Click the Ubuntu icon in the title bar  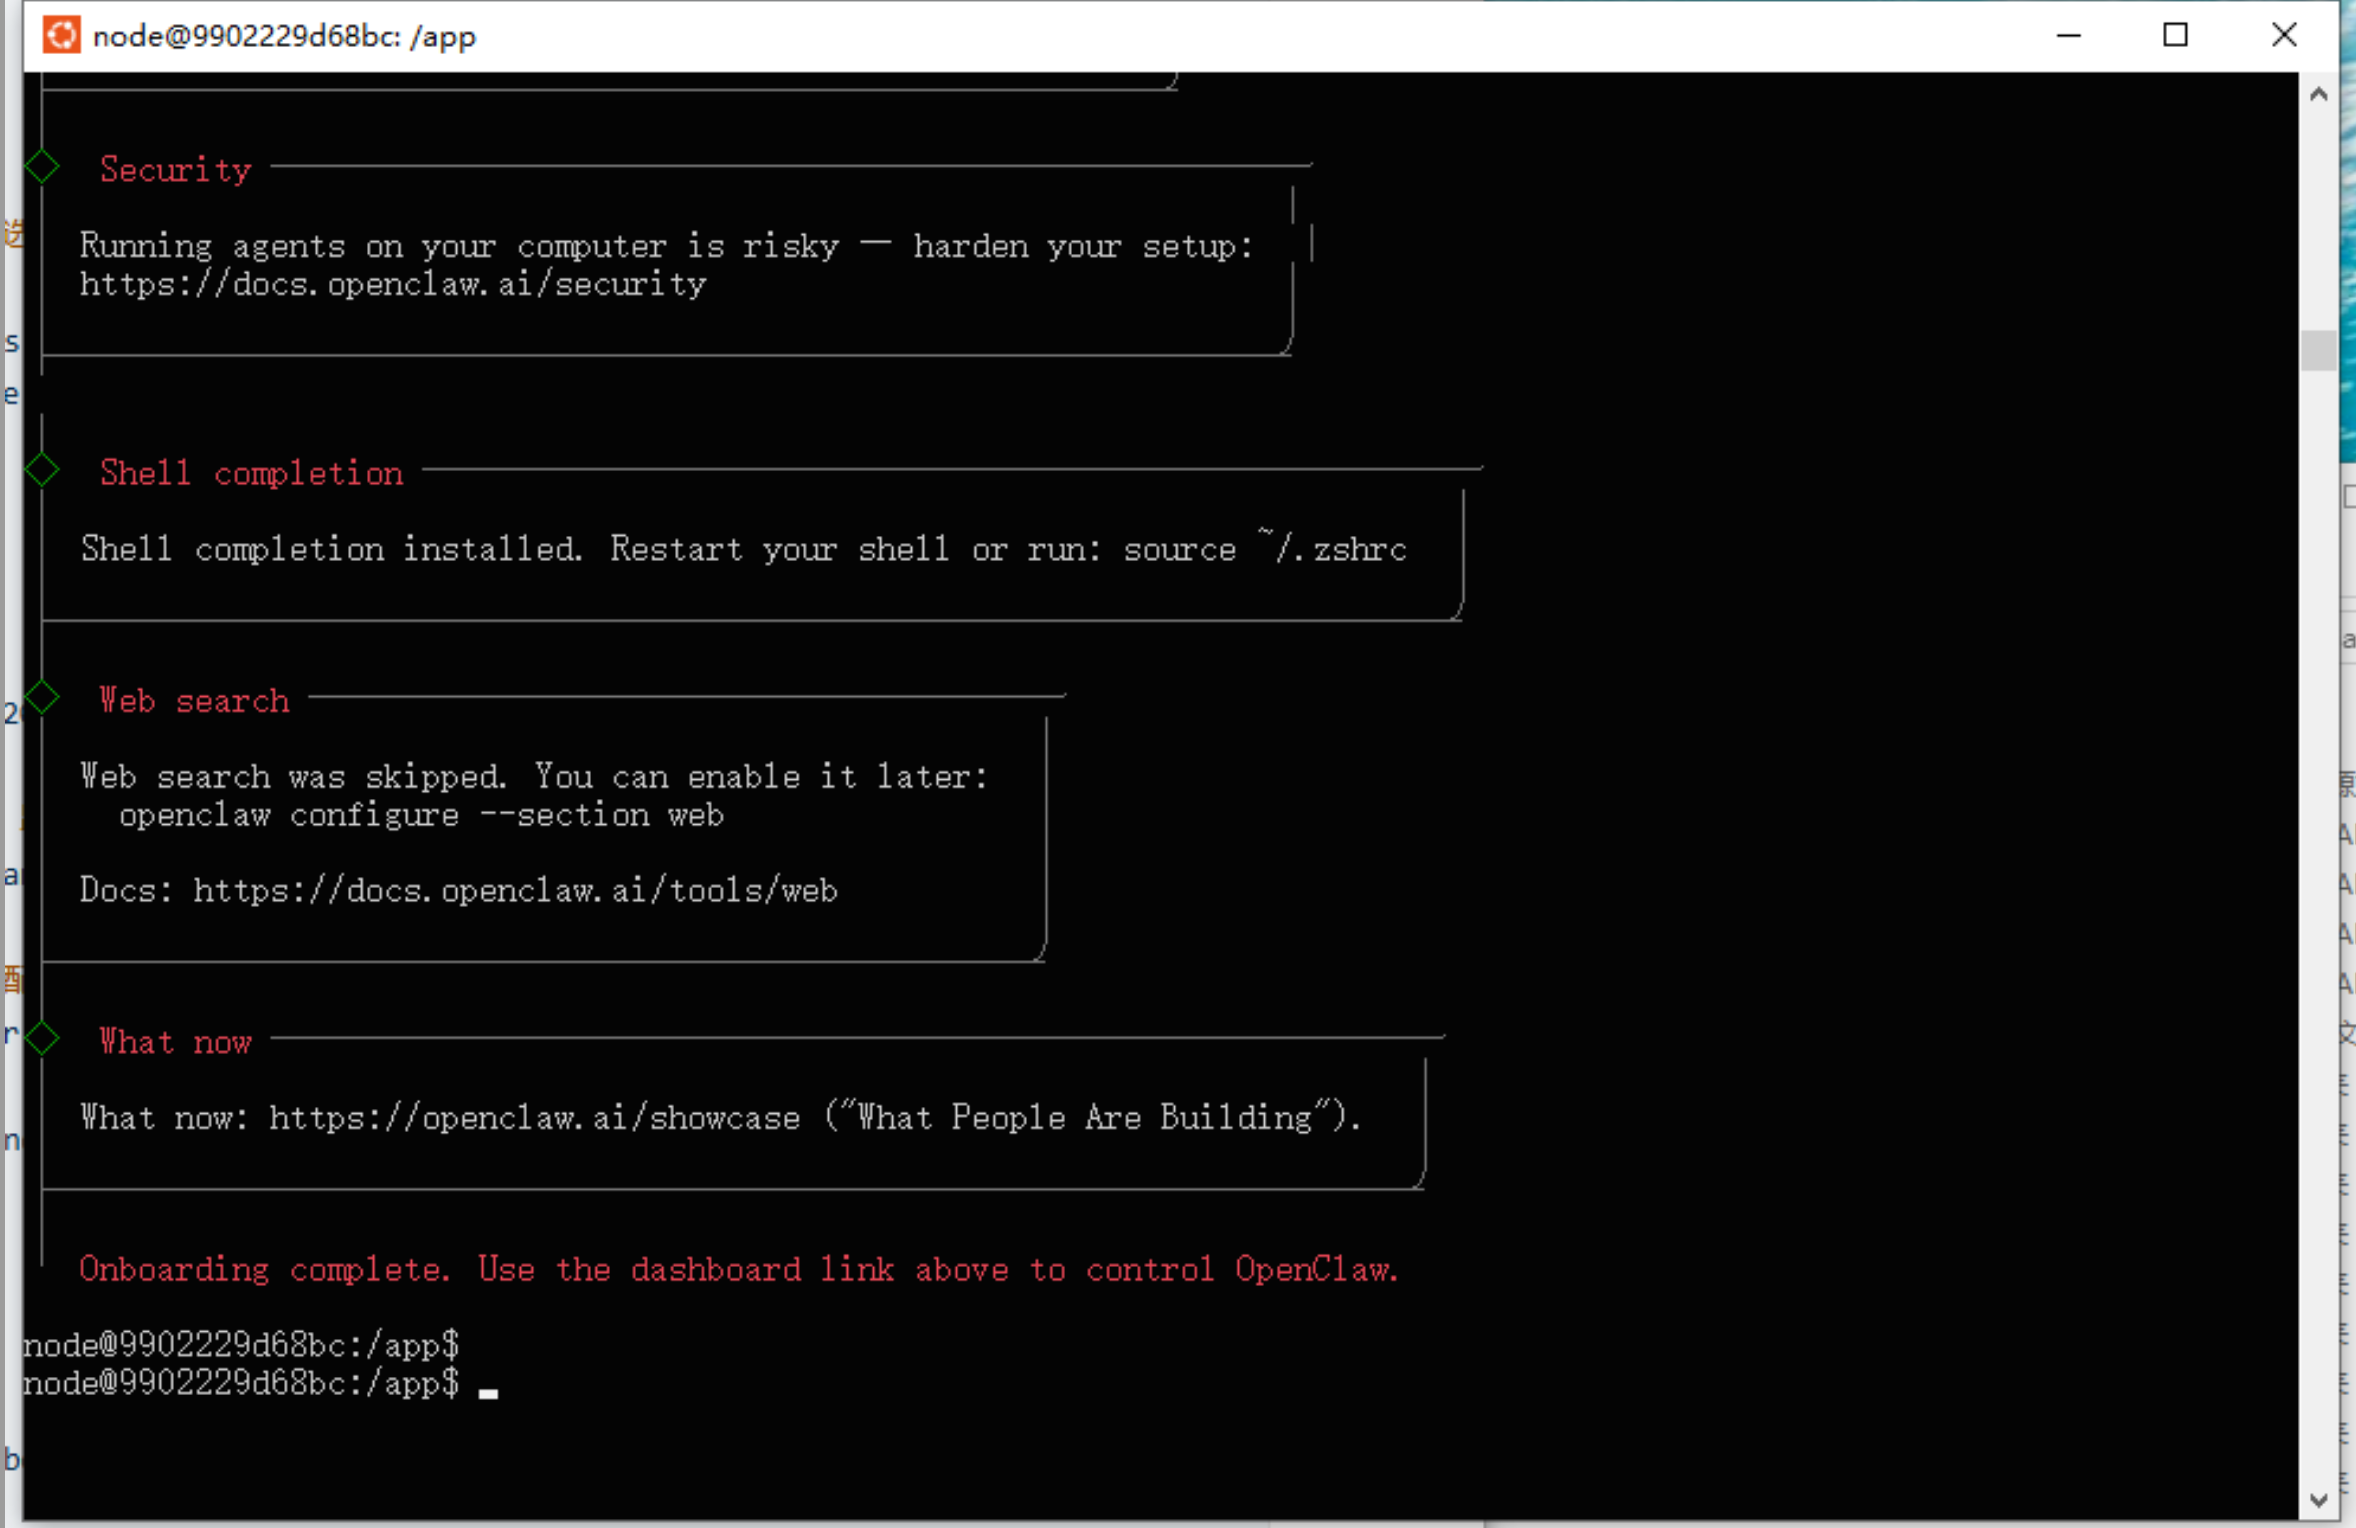[62, 35]
